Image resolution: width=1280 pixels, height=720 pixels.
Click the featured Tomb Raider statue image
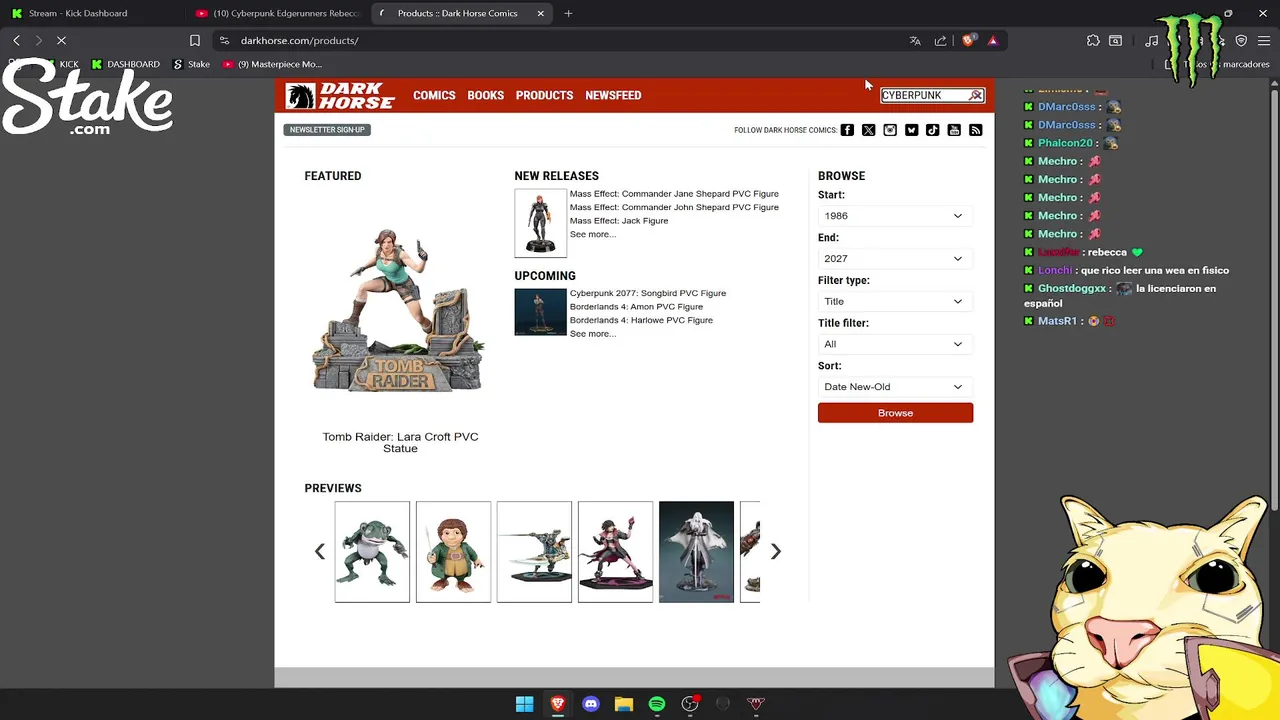coord(399,310)
